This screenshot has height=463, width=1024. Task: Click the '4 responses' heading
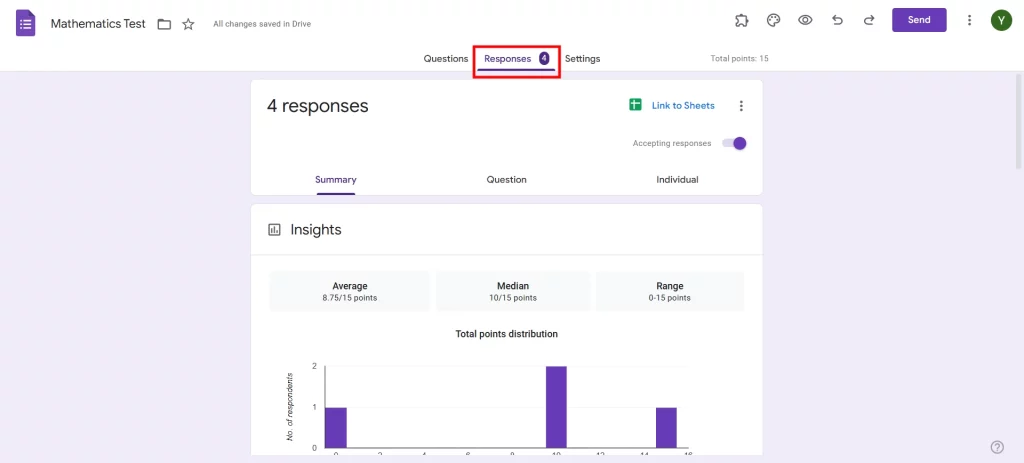click(x=317, y=106)
